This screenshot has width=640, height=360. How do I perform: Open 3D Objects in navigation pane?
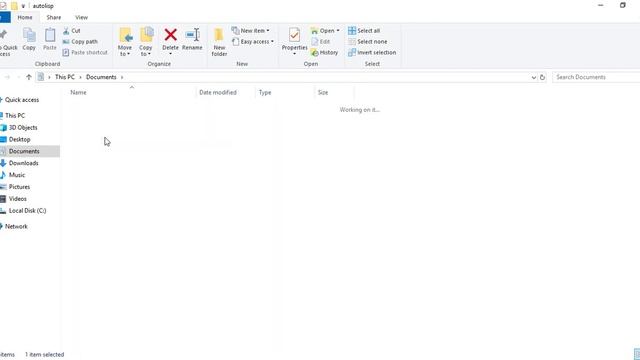pos(23,128)
